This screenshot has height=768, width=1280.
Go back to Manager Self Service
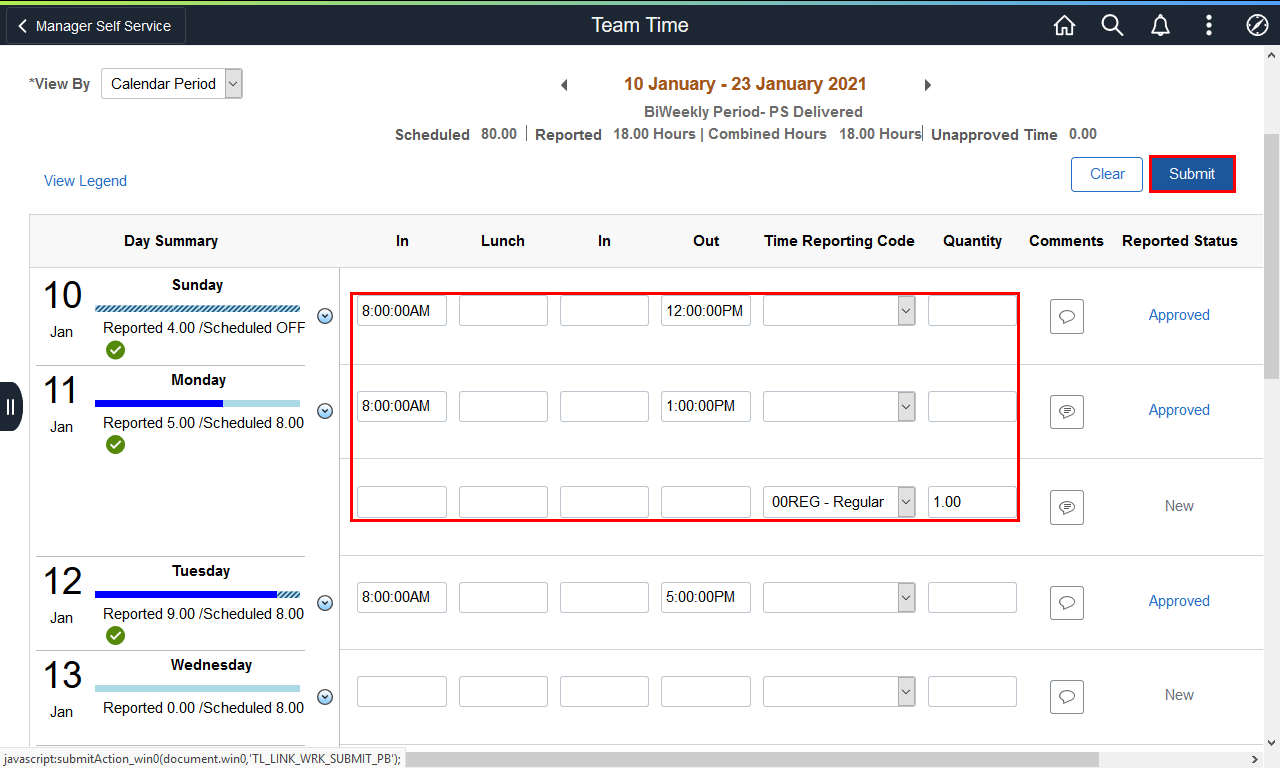[95, 26]
